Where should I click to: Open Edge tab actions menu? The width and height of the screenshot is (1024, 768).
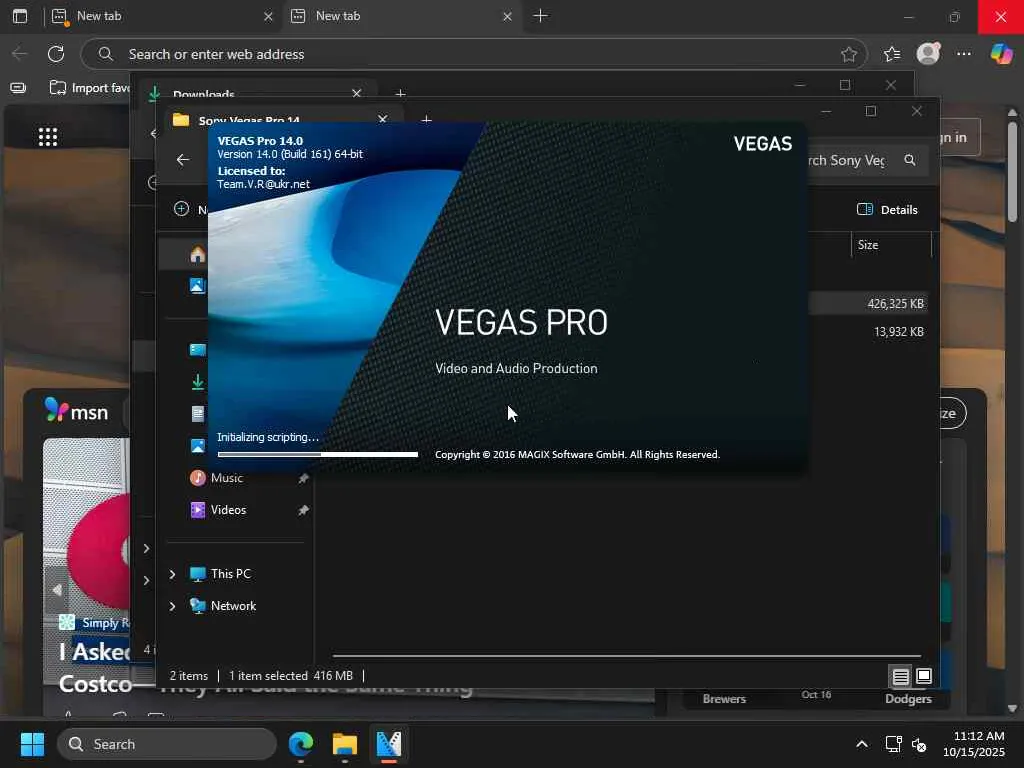[20, 16]
